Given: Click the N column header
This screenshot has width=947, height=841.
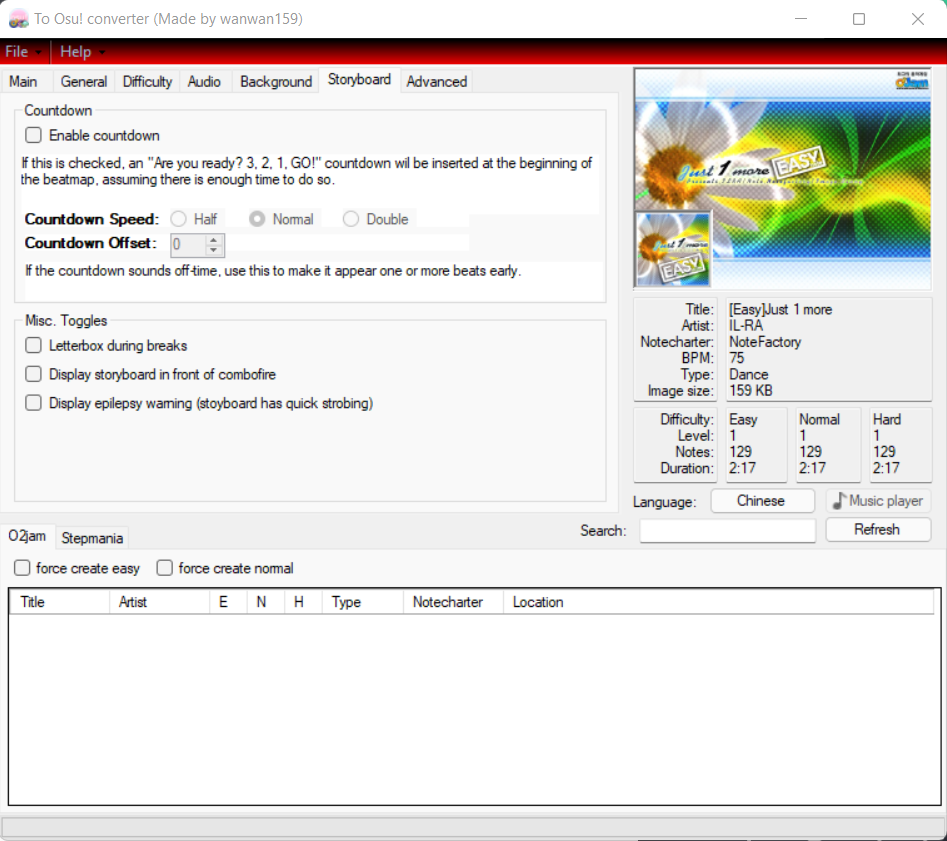Looking at the screenshot, I should point(266,602).
